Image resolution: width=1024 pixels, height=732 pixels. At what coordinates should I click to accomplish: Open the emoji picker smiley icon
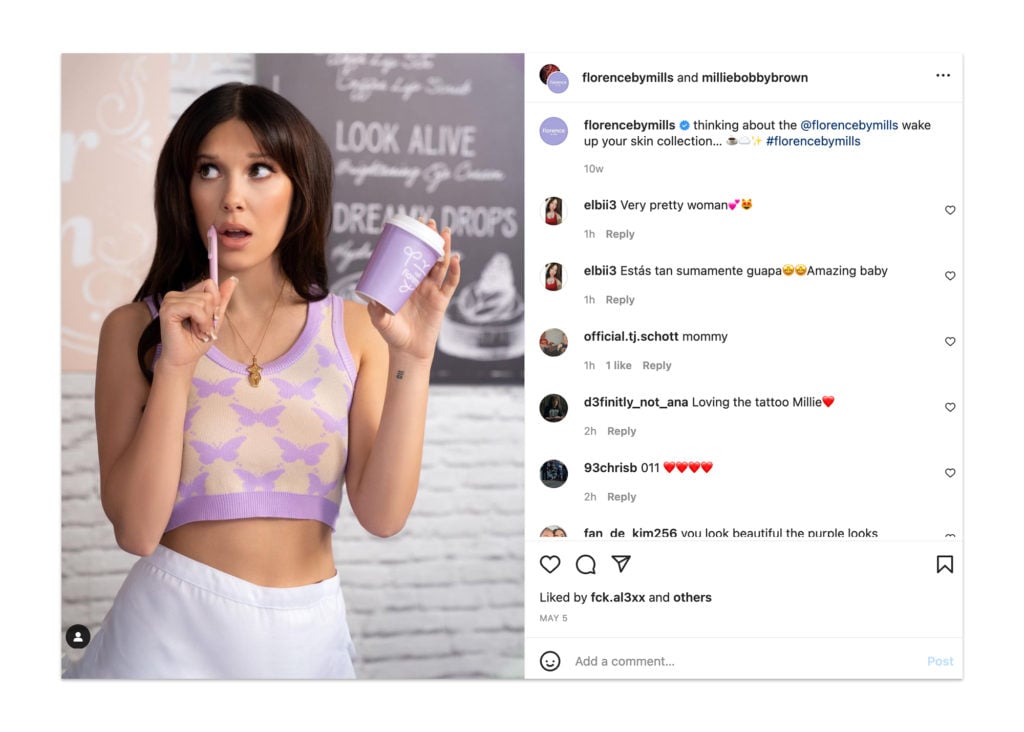coord(550,661)
